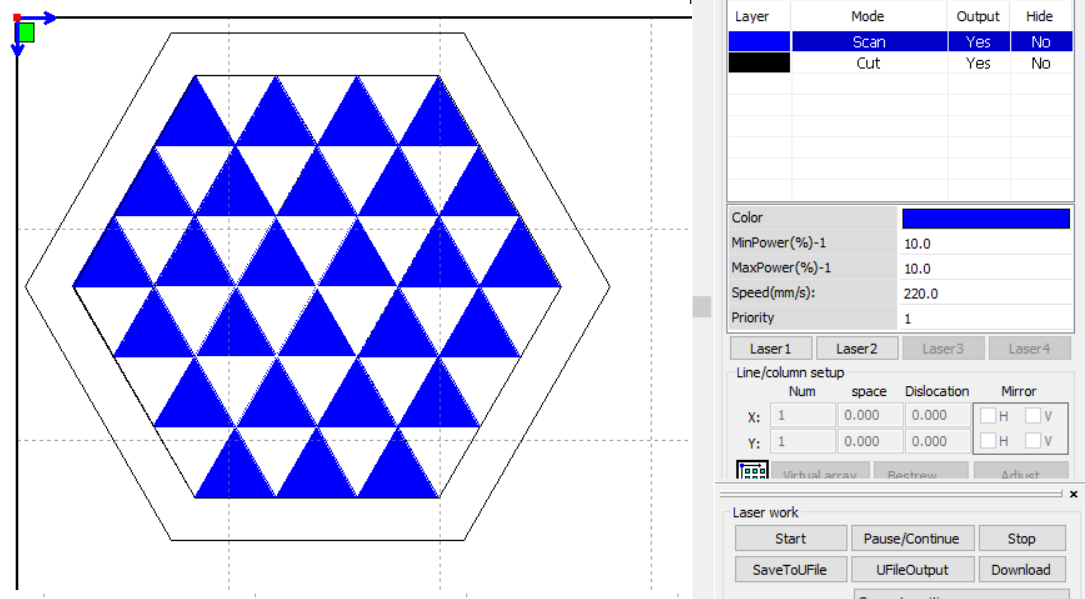The height and width of the screenshot is (599, 1085).
Task: Click the Pause/Continue button
Action: pos(911,538)
